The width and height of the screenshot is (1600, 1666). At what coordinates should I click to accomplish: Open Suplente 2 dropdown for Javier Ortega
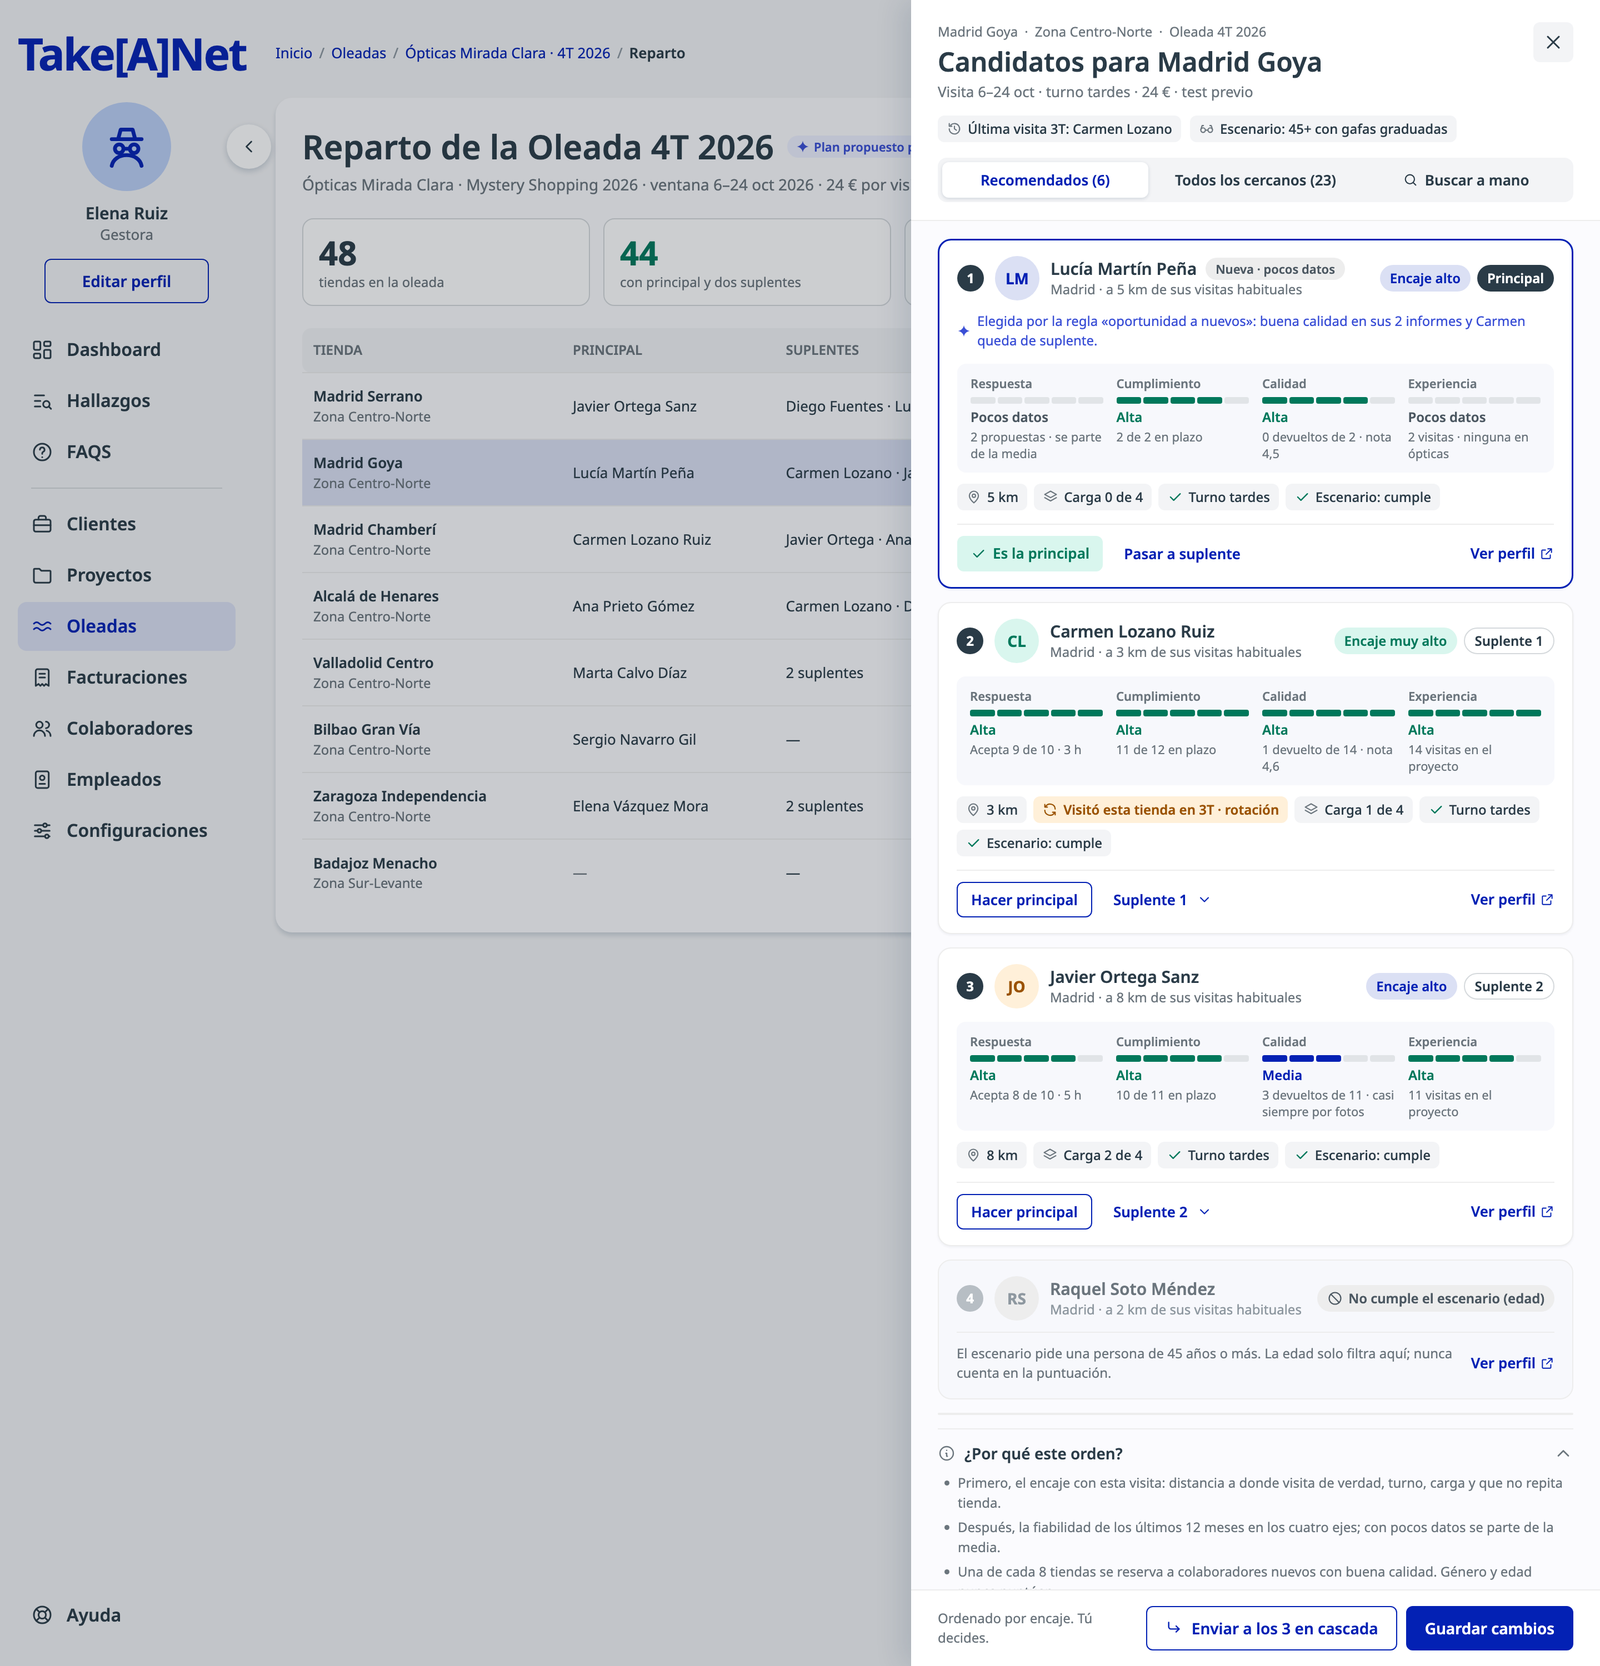pos(1161,1212)
